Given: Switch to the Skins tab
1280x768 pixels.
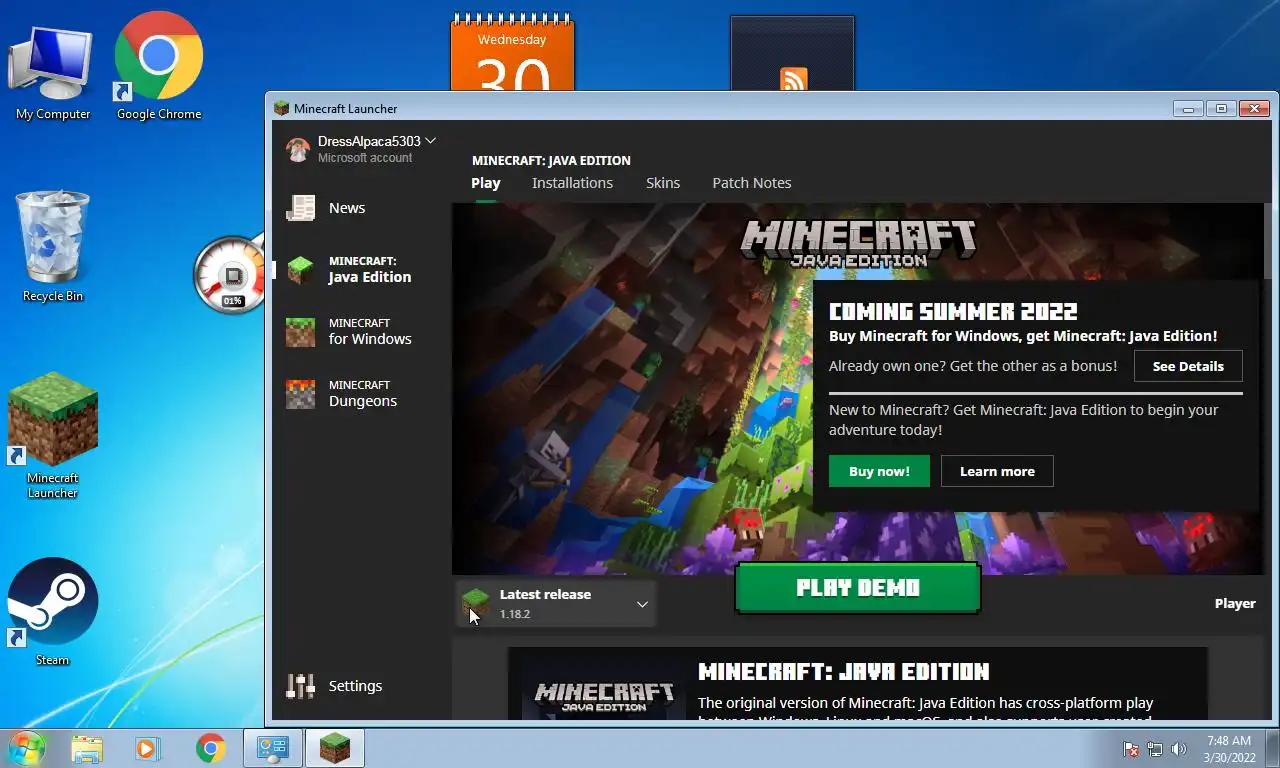Looking at the screenshot, I should click(x=663, y=183).
